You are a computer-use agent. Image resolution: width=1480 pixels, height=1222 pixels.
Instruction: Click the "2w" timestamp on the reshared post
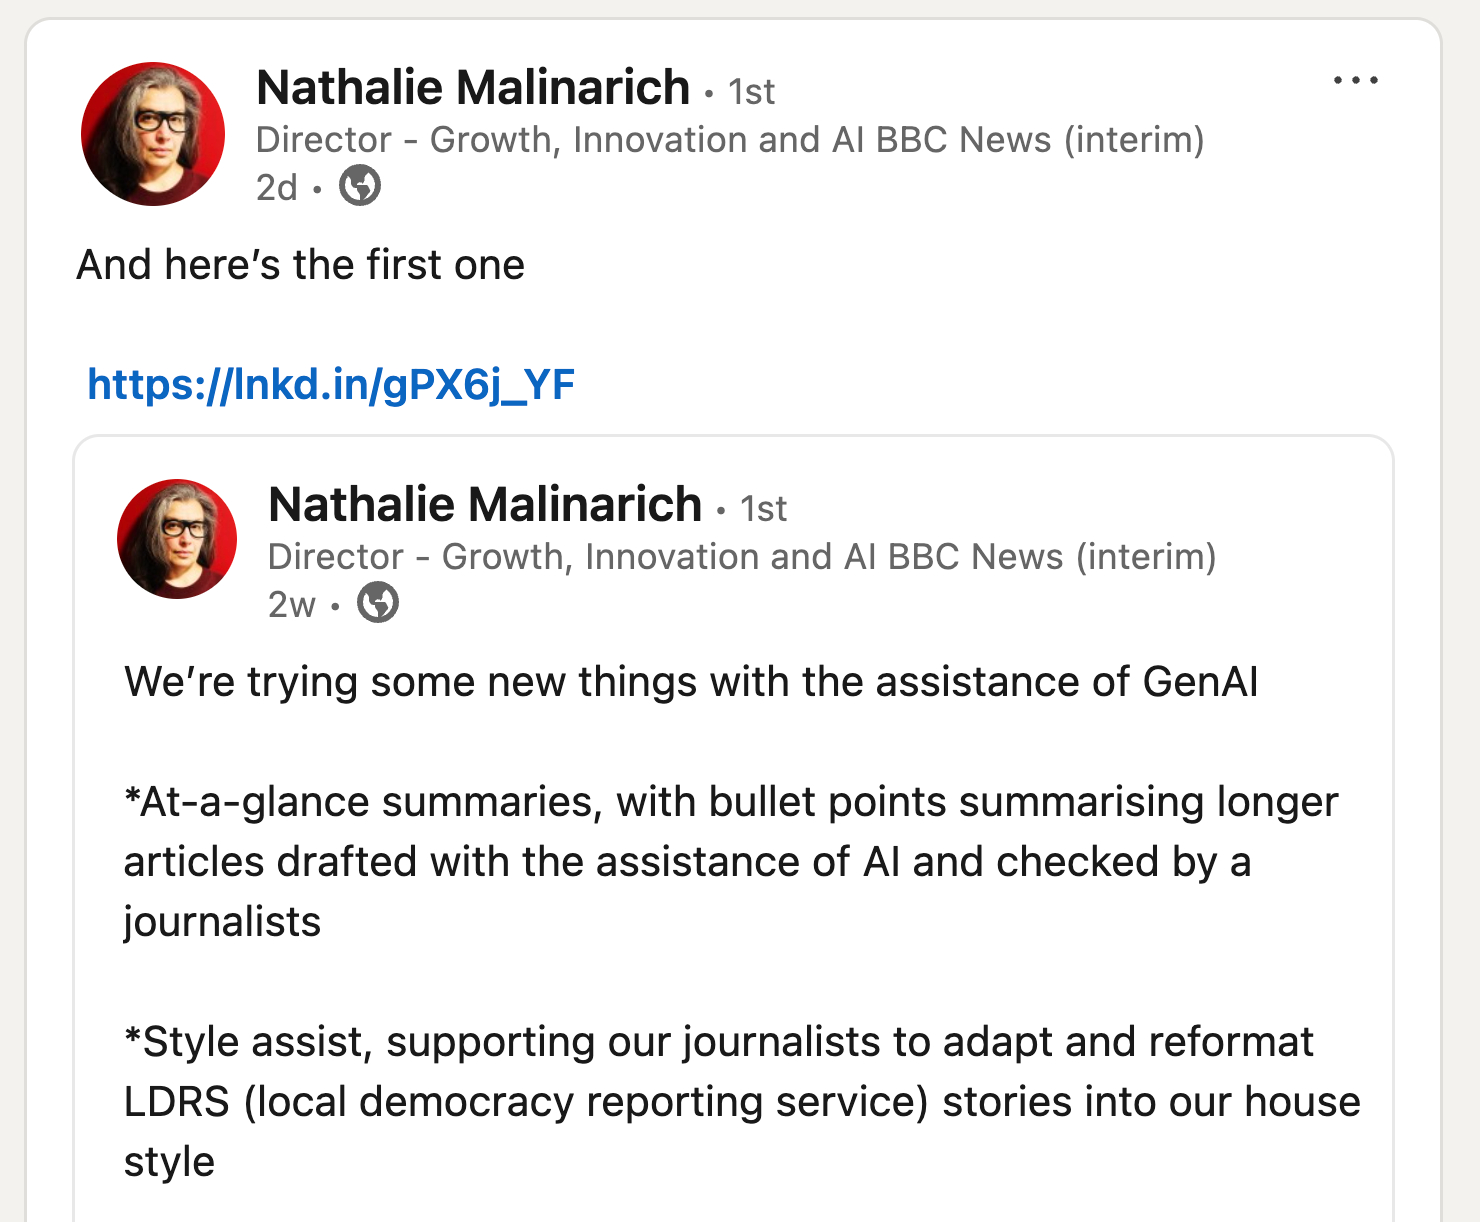point(291,605)
